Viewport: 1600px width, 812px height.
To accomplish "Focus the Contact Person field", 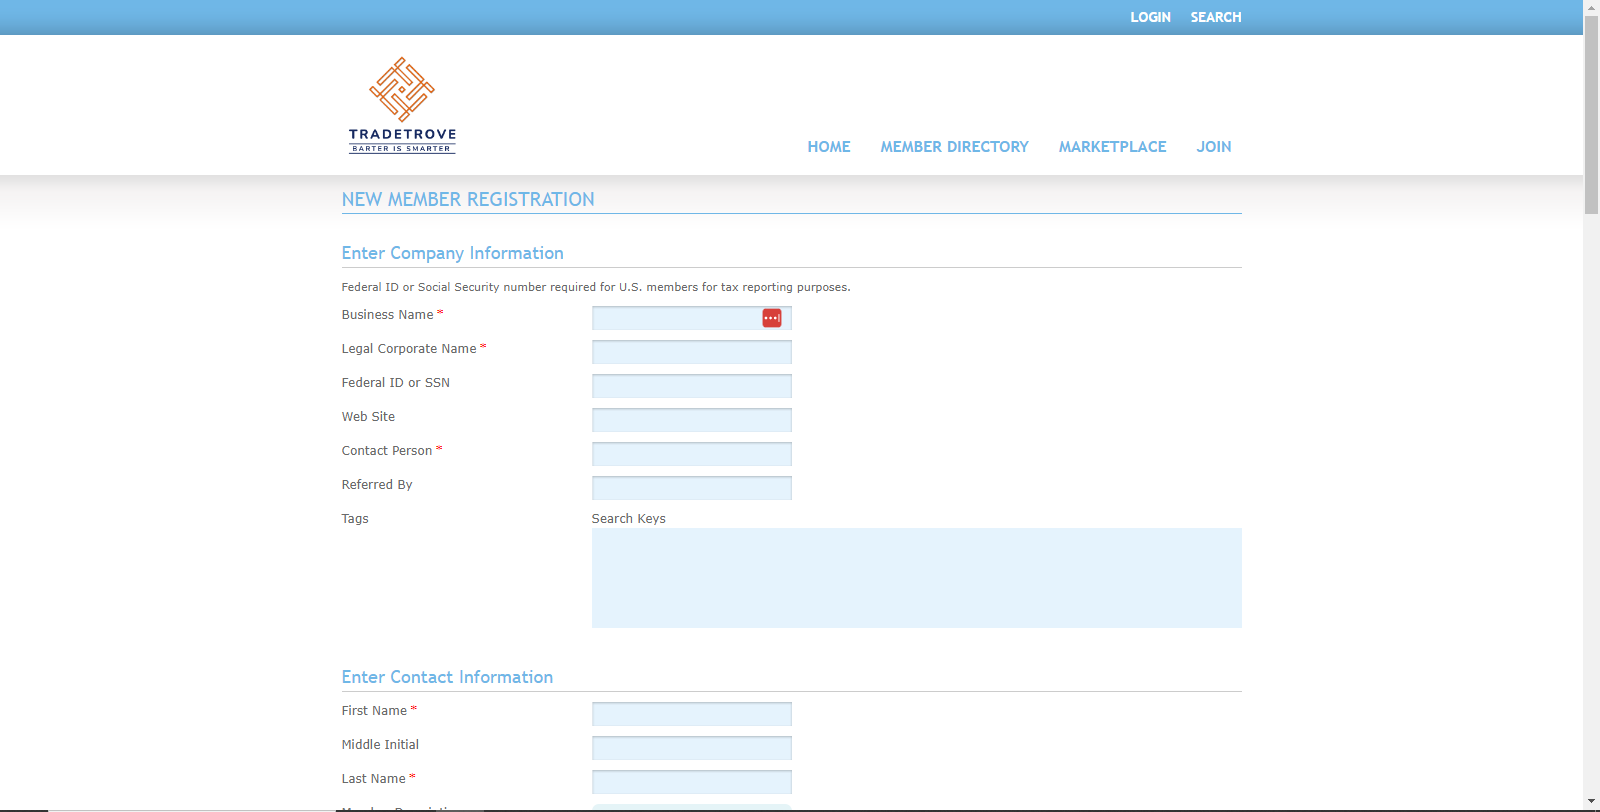I will click(691, 454).
